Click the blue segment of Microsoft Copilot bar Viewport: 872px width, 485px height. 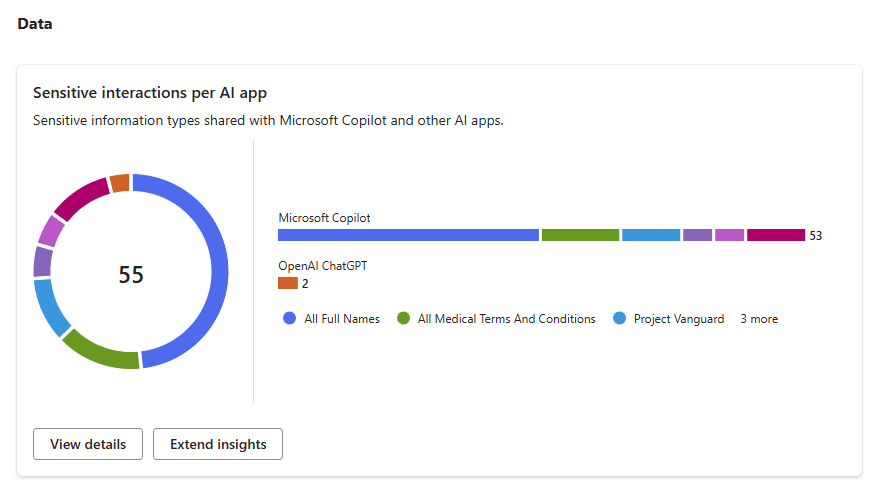pos(408,235)
